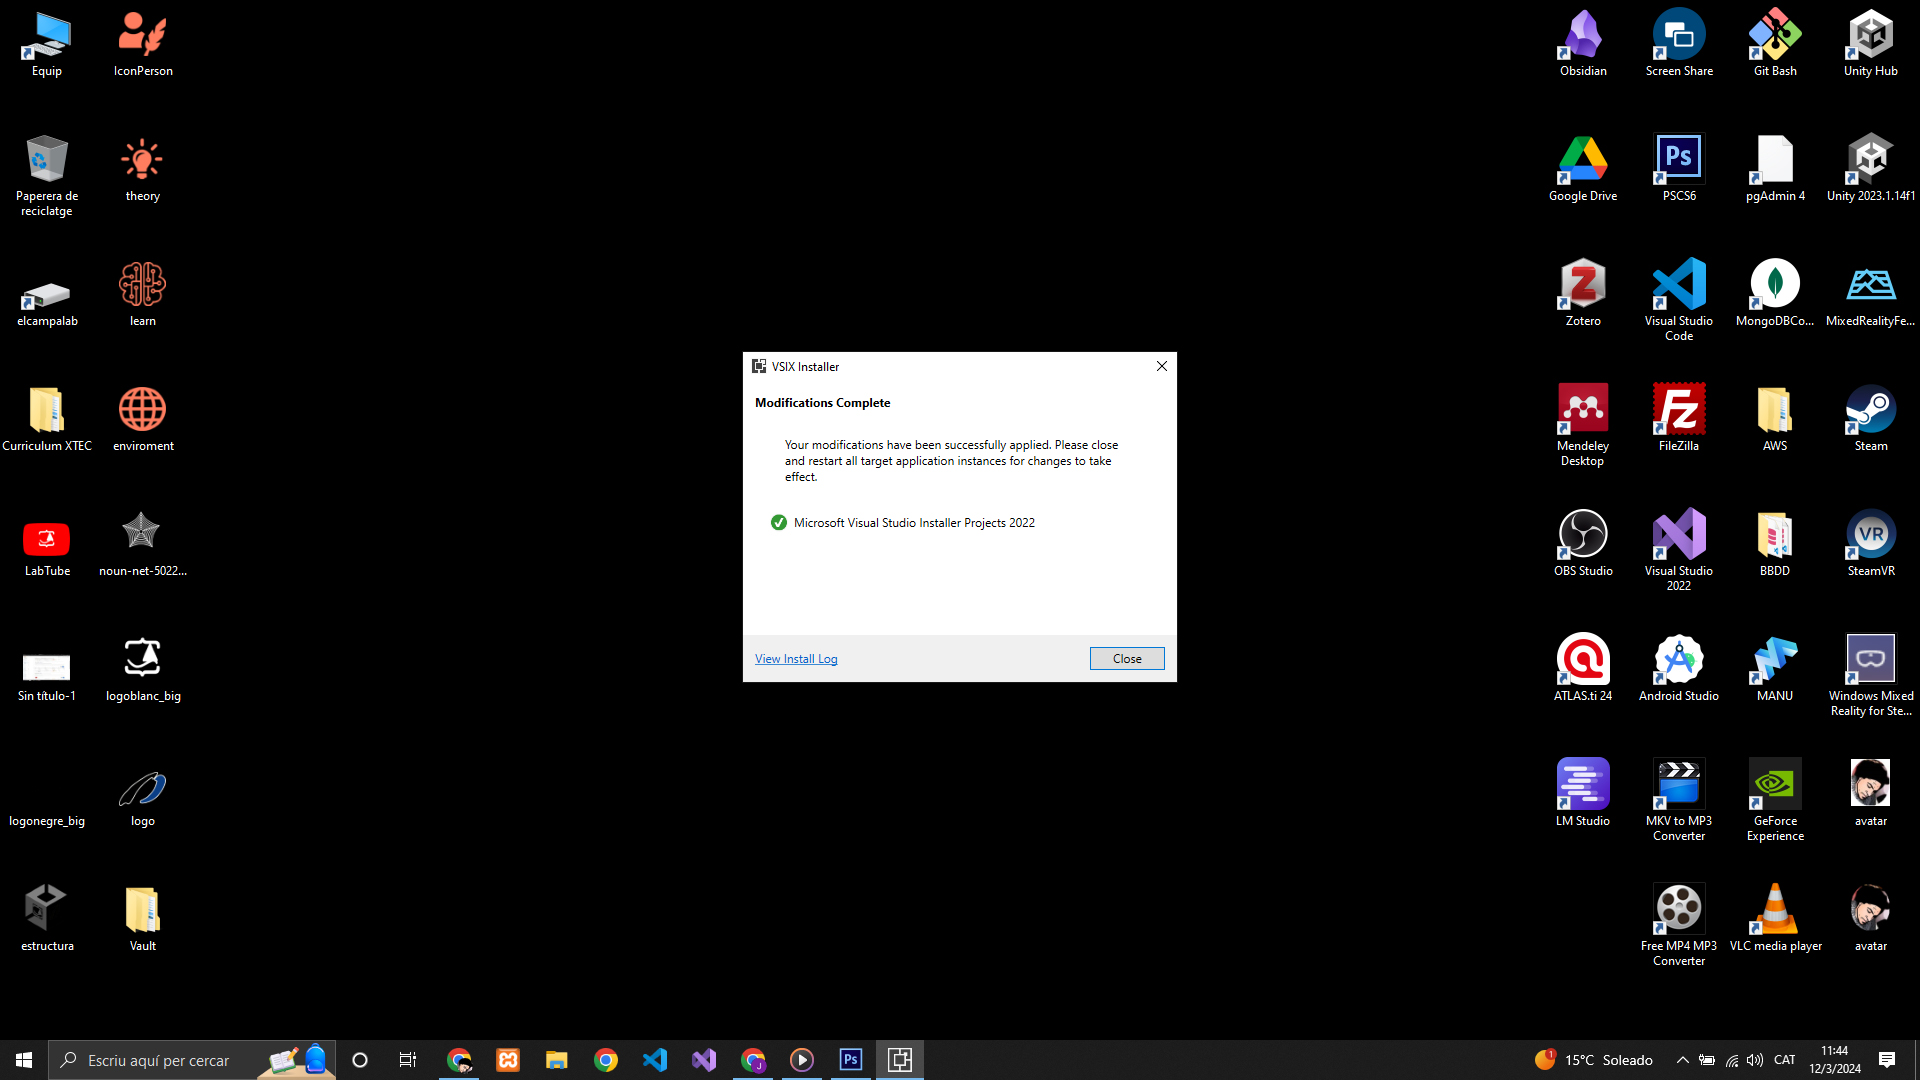Screen dimensions: 1920x1080
Task: Select the Android Studio desktop icon
Action: pos(1679,668)
